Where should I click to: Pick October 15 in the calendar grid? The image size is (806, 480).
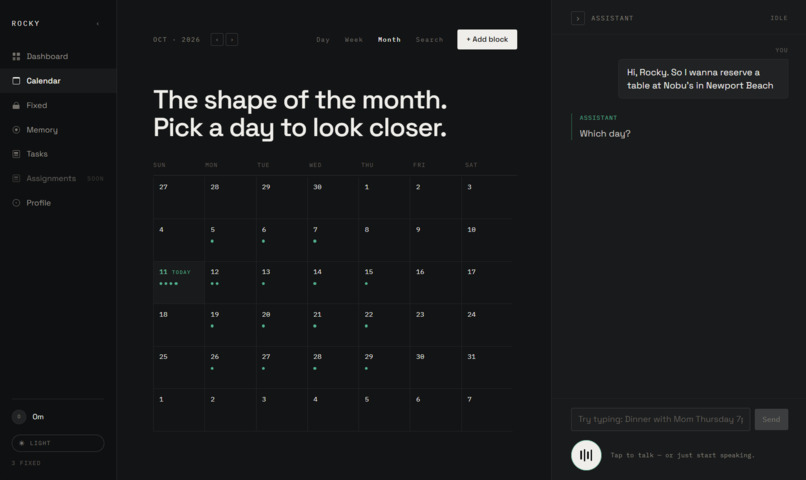384,282
